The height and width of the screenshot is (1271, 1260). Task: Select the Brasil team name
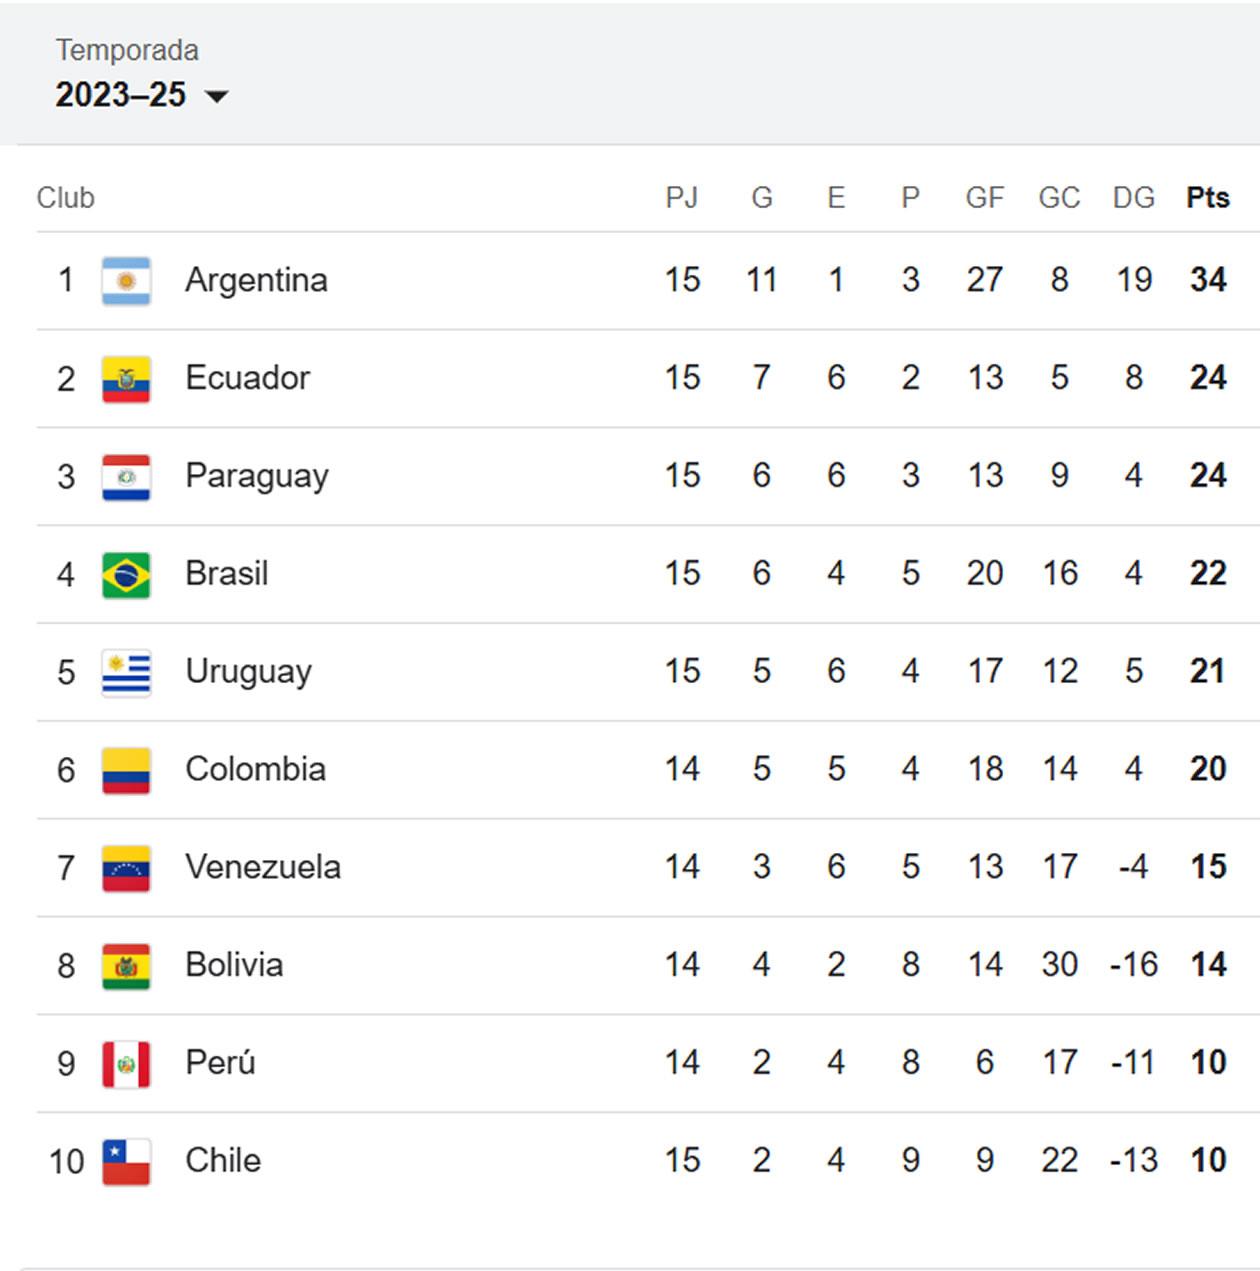tap(227, 574)
